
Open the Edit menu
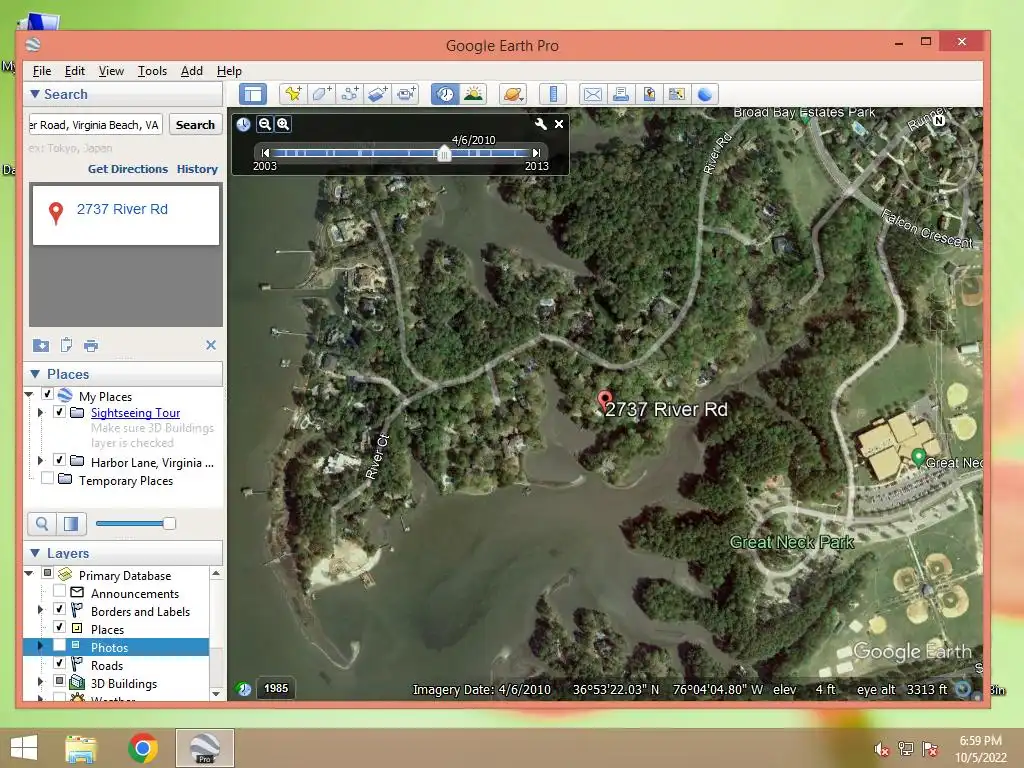[x=74, y=71]
